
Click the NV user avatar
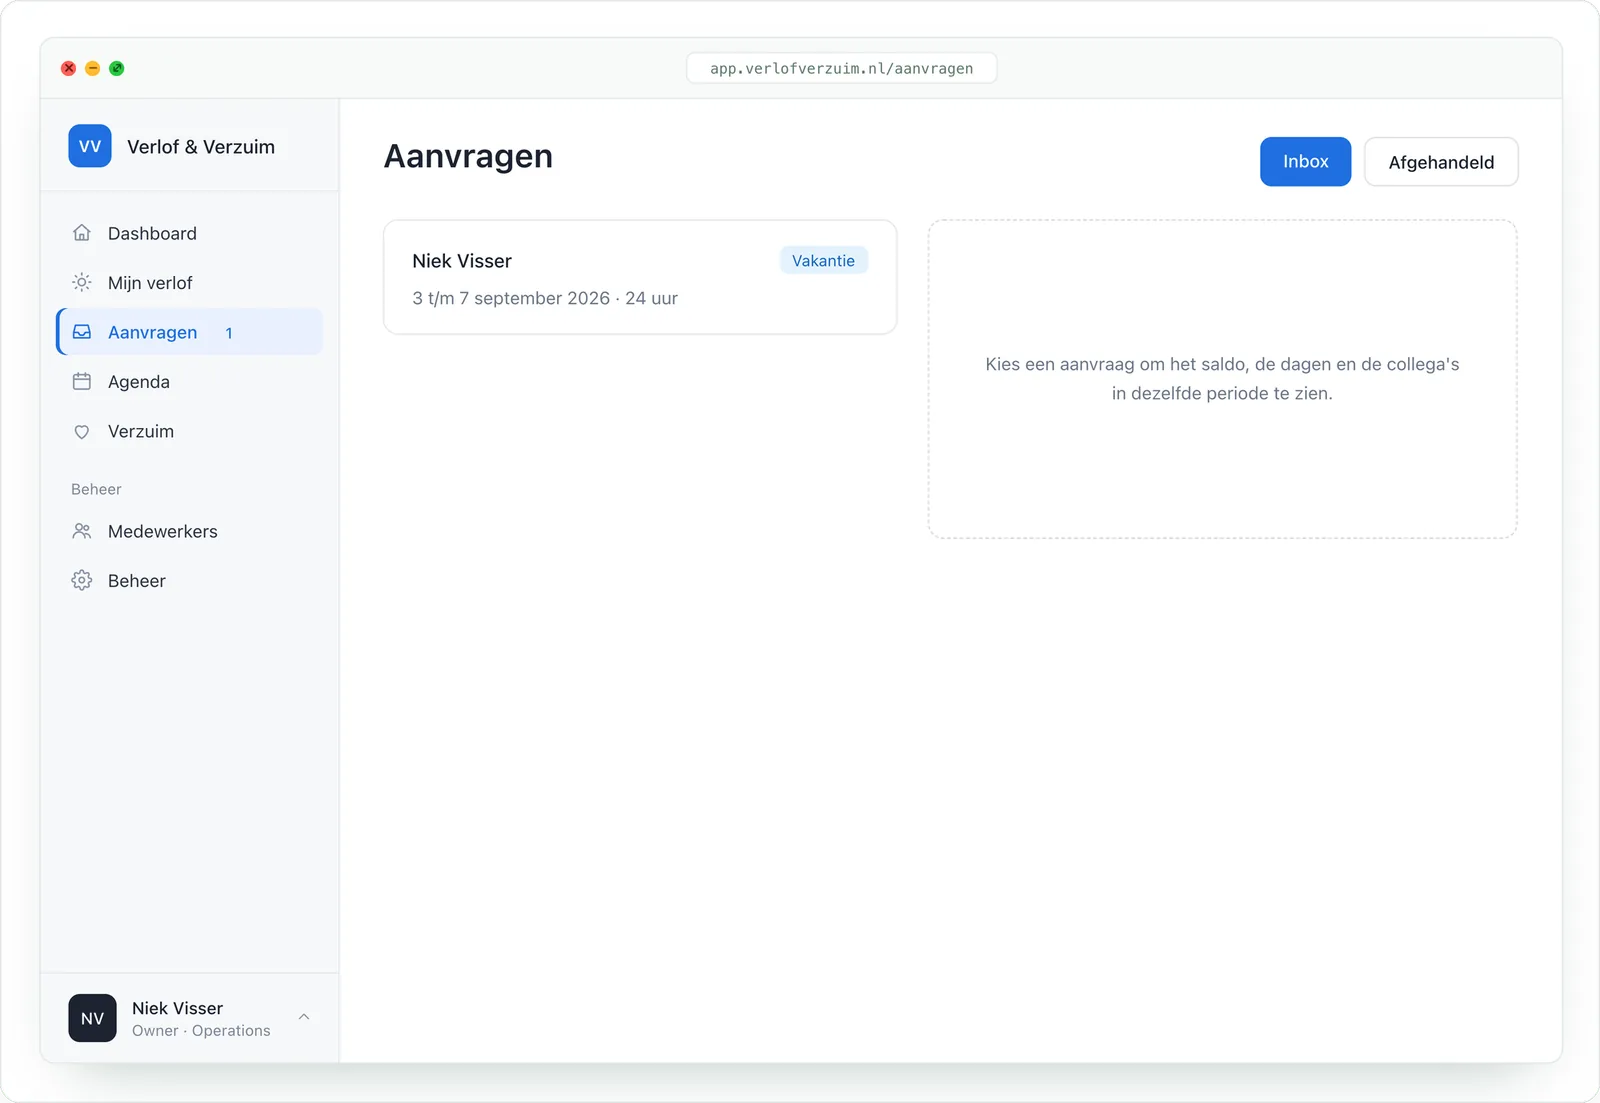coord(92,1018)
